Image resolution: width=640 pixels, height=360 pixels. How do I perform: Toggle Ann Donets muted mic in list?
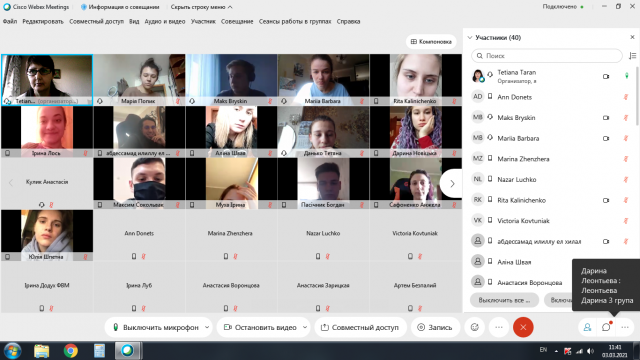pos(625,97)
